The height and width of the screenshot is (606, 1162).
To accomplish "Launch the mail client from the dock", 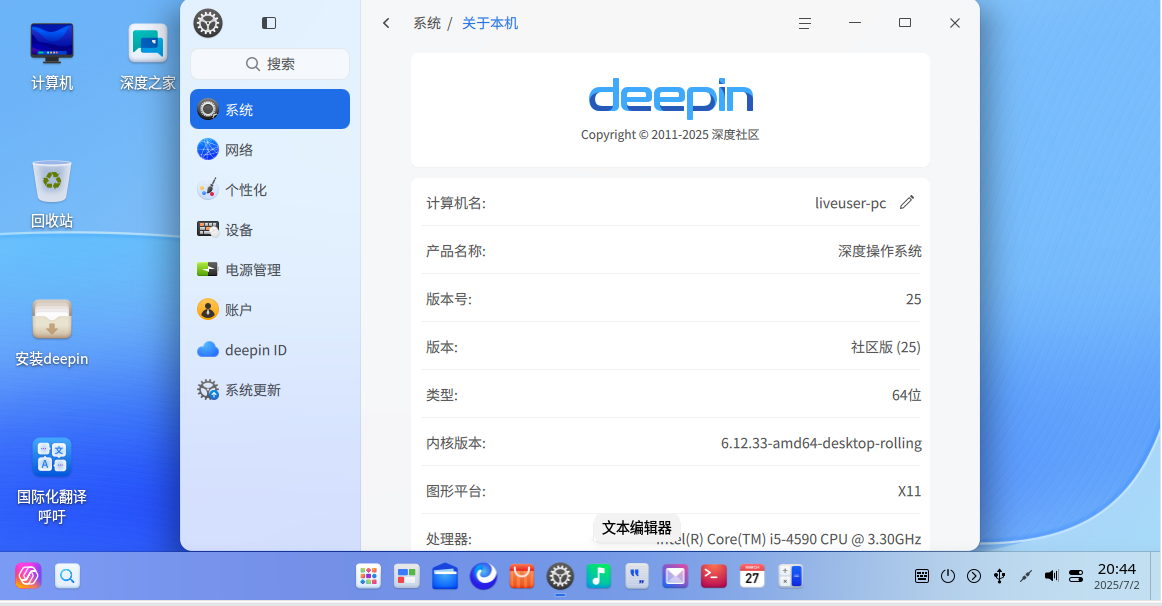I will 675,576.
